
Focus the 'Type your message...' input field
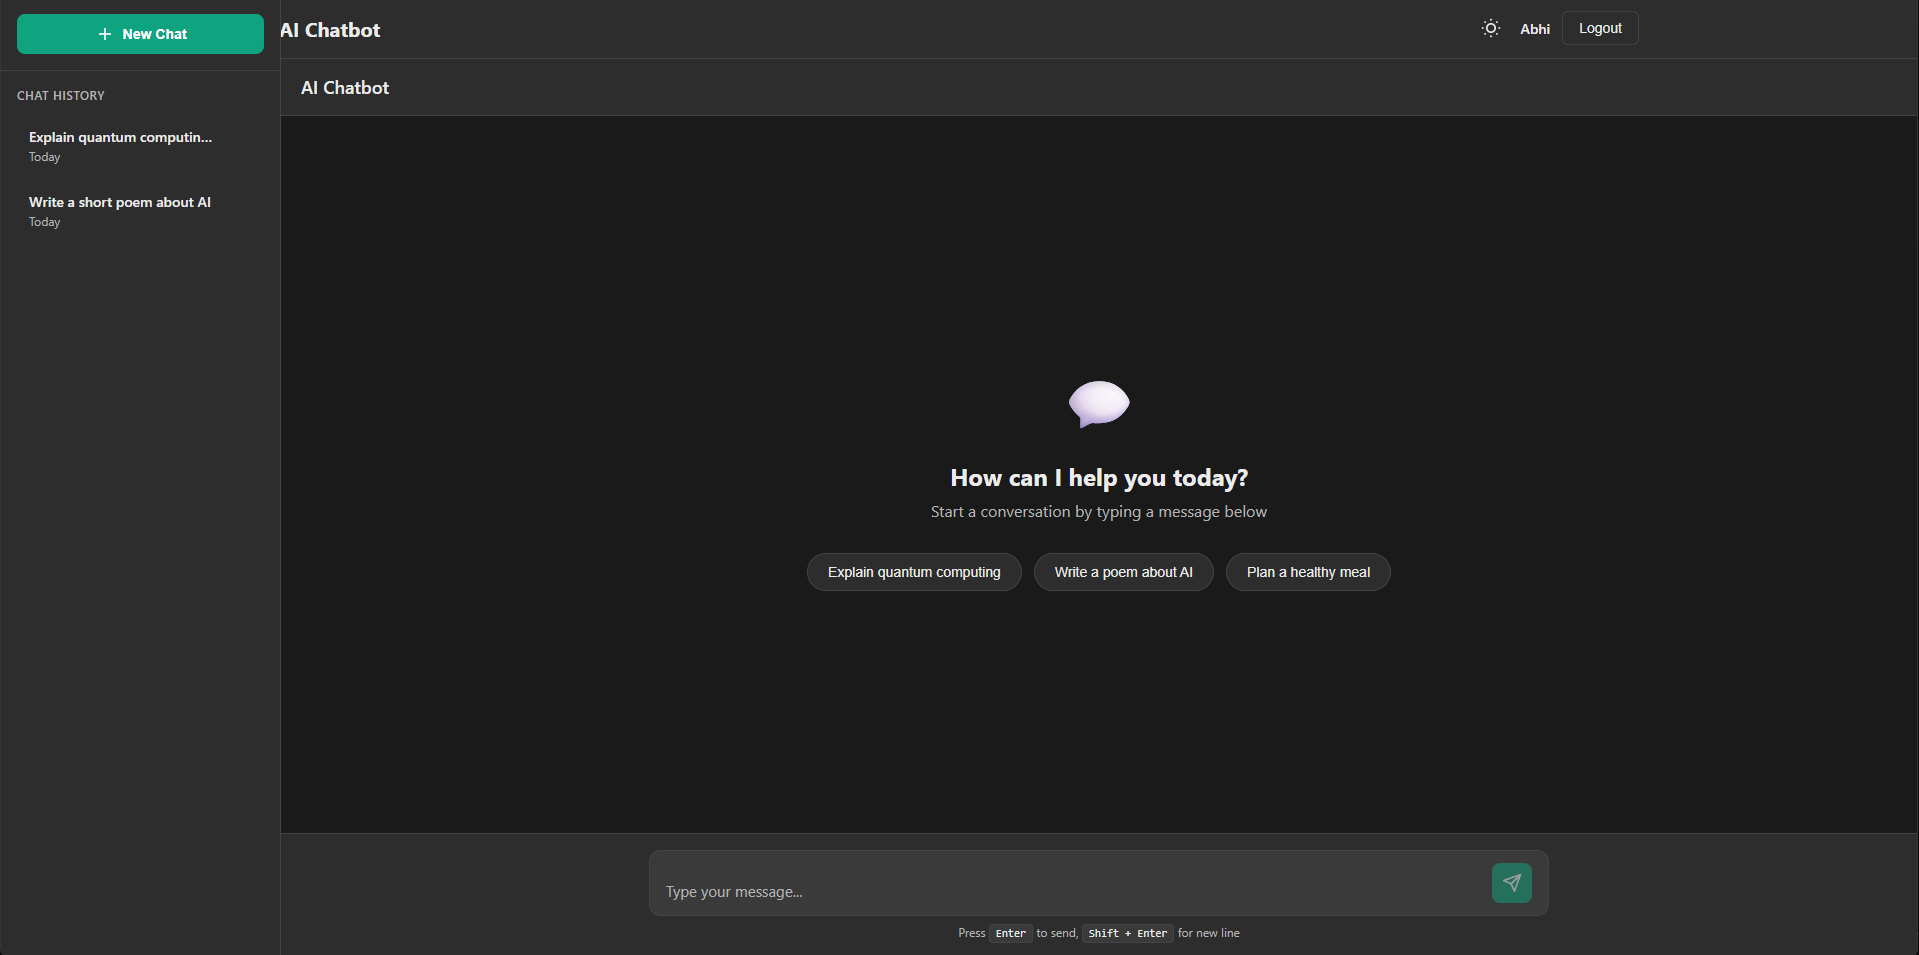pyautogui.click(x=1070, y=890)
